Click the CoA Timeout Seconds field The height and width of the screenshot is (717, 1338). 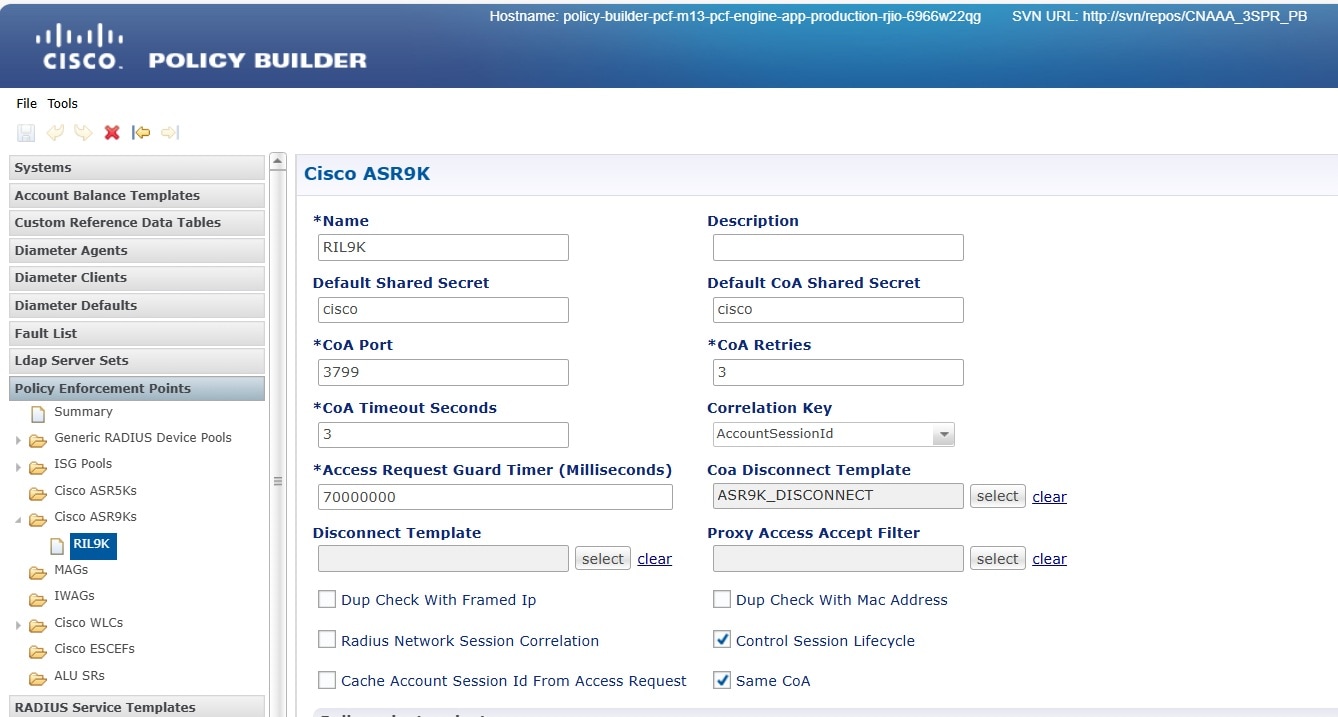point(443,434)
